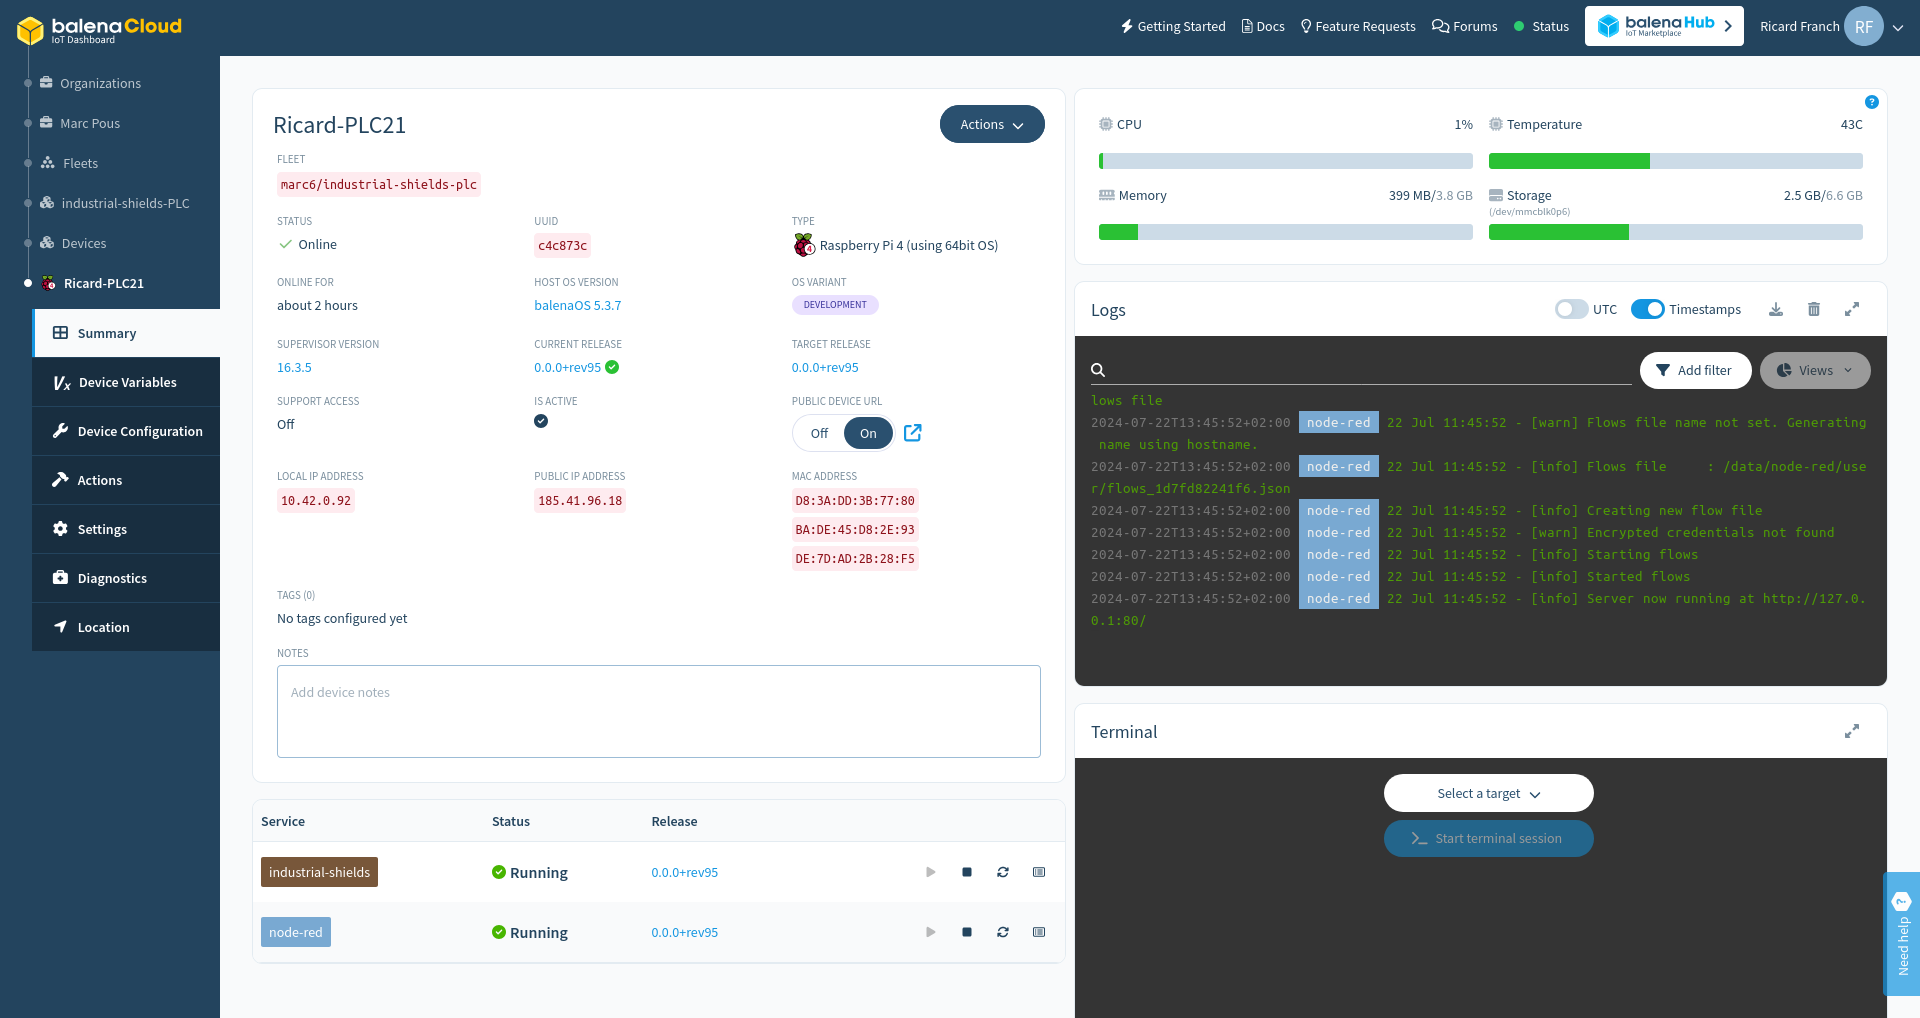Viewport: 1920px width, 1018px height.
Task: Click the Memory icon
Action: pos(1107,195)
